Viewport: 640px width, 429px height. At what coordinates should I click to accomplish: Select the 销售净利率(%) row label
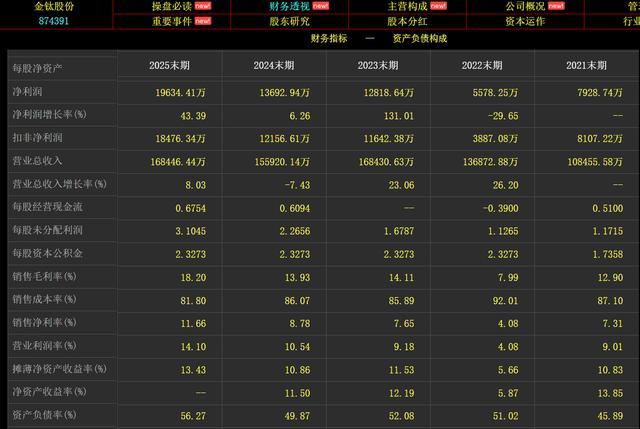coord(44,322)
